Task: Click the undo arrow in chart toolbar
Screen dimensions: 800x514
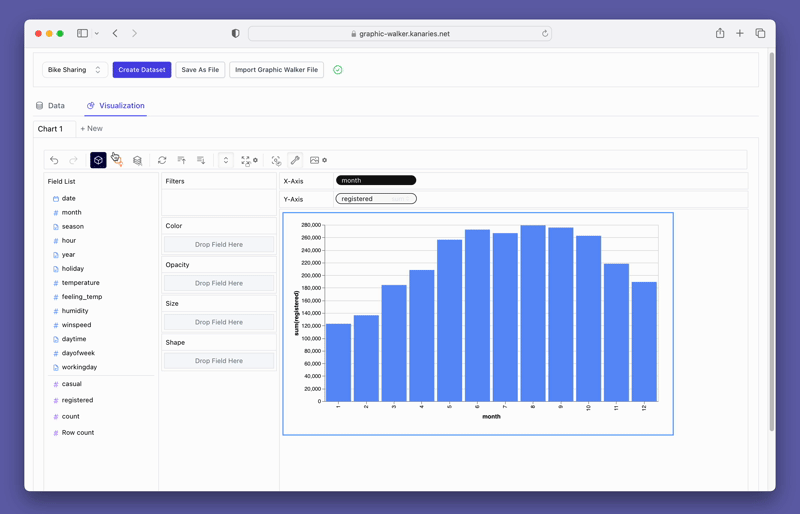Action: [54, 160]
